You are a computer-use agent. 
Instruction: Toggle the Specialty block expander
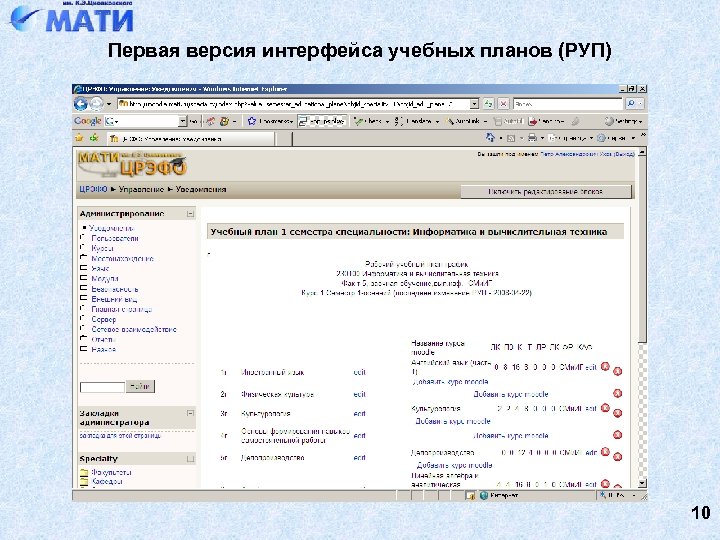coord(190,459)
